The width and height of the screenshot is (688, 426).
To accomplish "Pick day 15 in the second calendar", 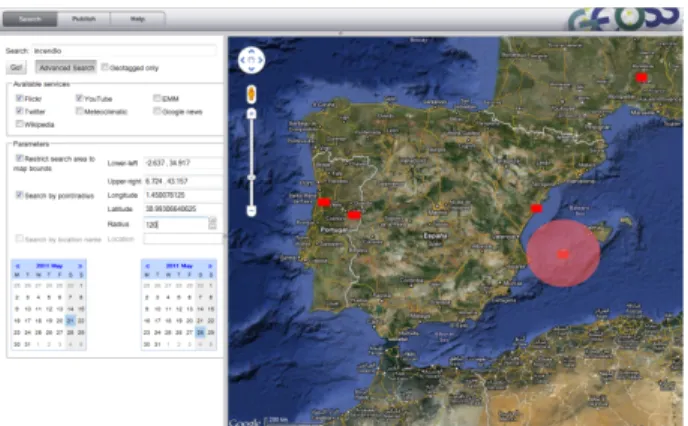I will click(x=211, y=309).
